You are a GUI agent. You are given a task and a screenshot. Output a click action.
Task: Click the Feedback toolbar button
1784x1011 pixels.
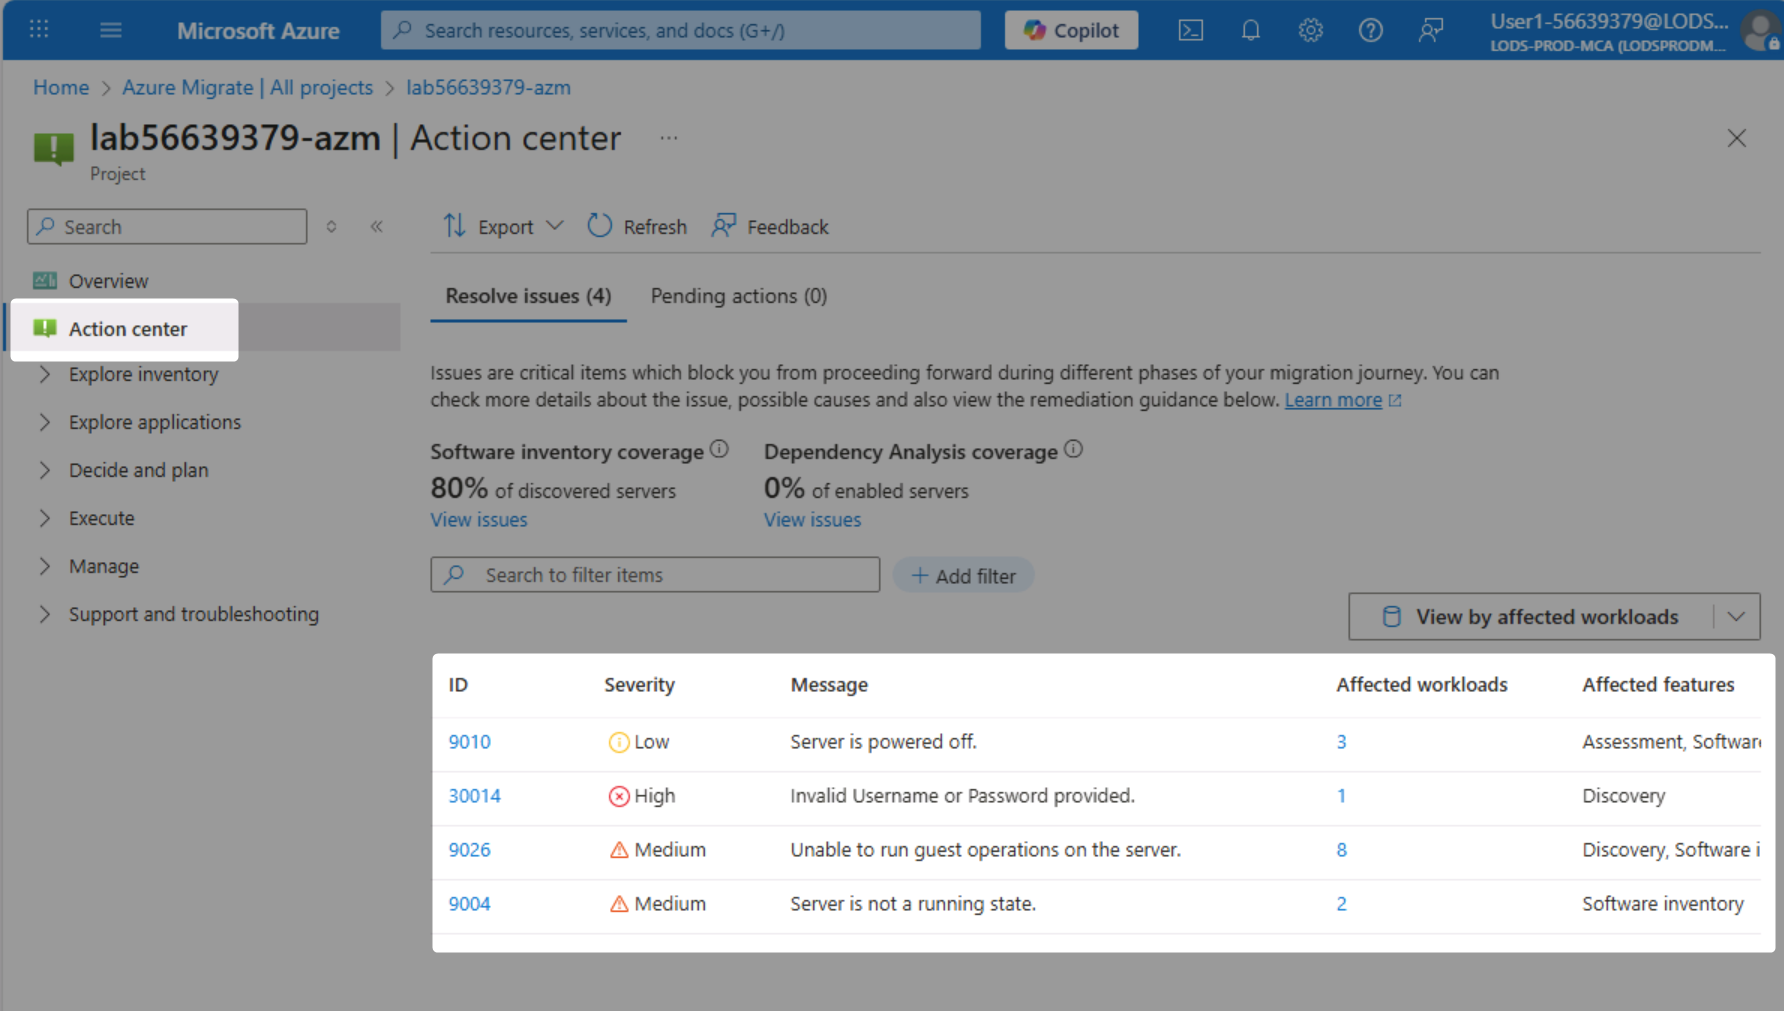click(770, 226)
